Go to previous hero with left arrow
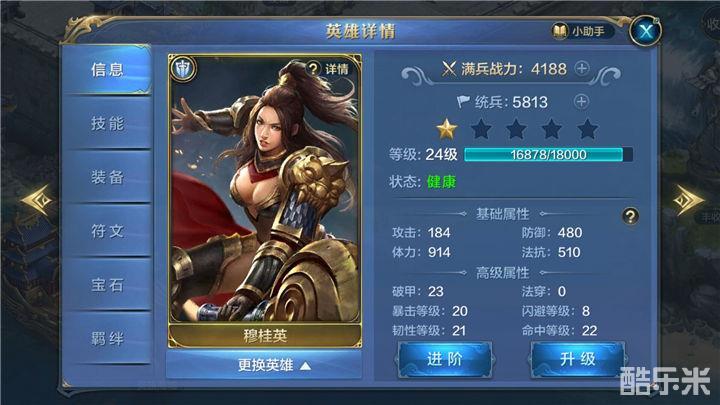 coord(39,200)
